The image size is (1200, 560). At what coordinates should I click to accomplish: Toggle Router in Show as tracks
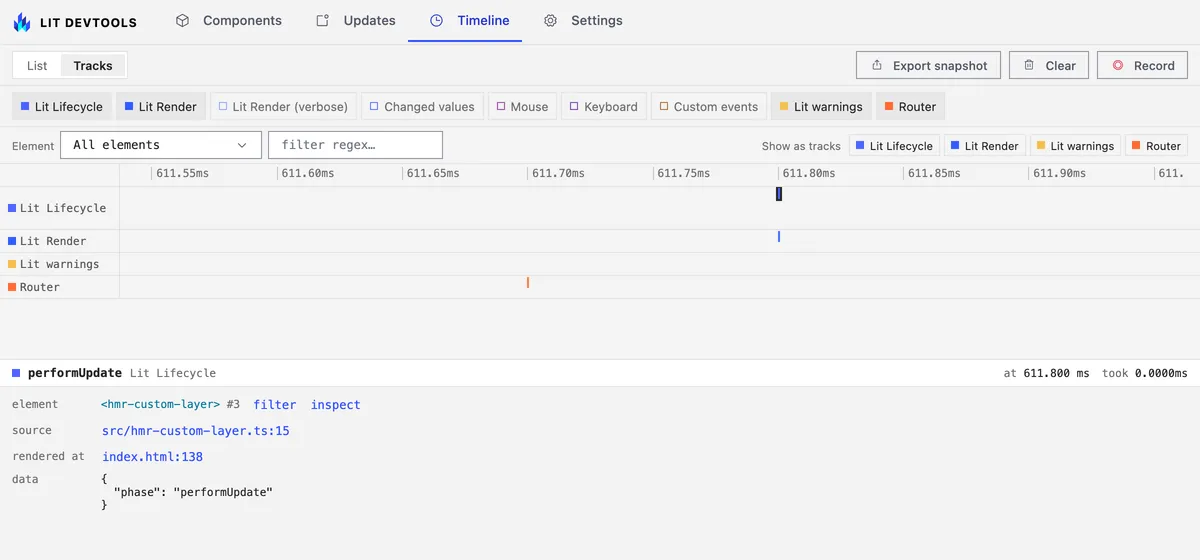1156,146
